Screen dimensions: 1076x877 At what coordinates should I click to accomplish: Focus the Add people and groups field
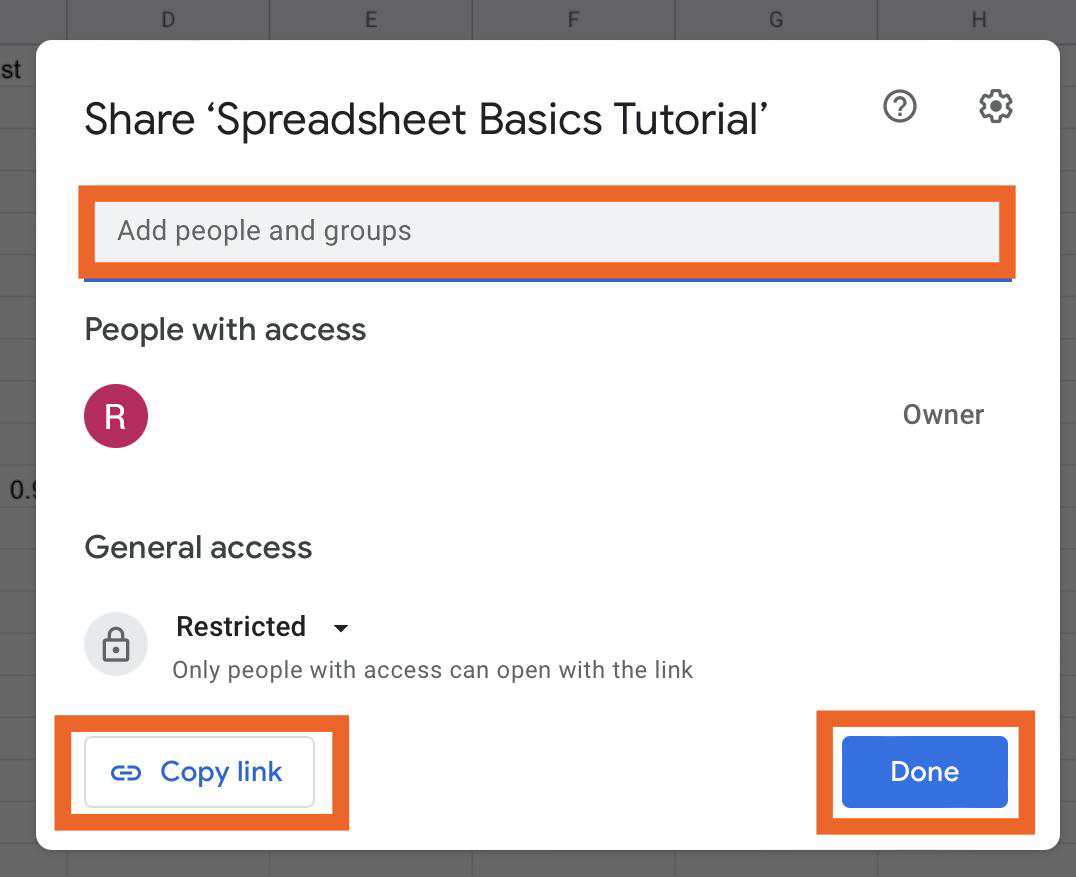point(547,232)
